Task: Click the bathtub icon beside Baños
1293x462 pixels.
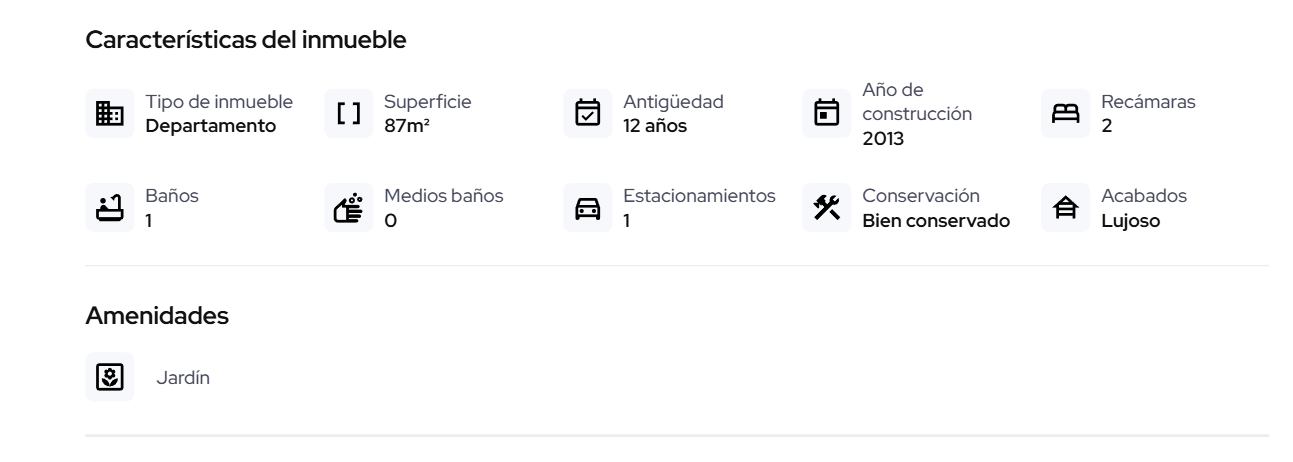Action: (x=109, y=208)
